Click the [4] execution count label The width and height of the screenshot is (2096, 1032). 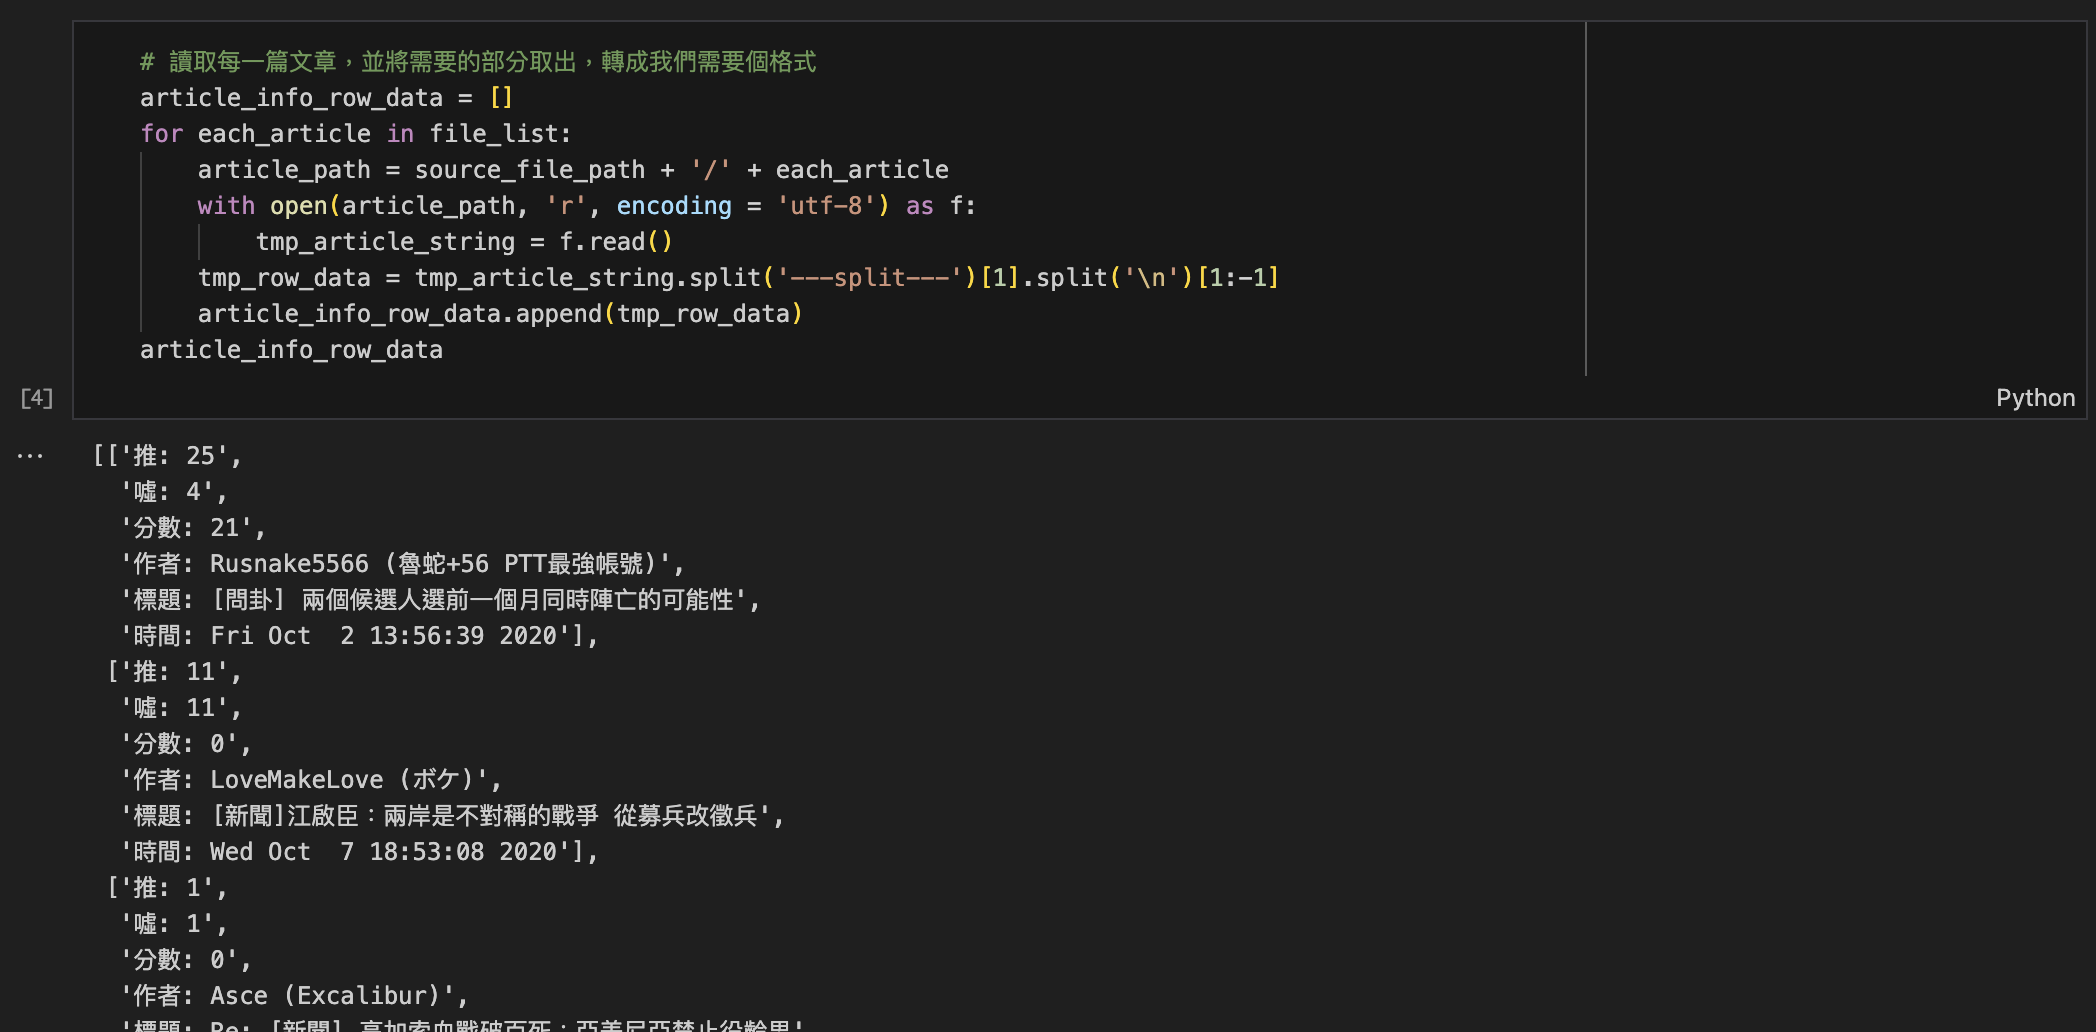(x=36, y=396)
